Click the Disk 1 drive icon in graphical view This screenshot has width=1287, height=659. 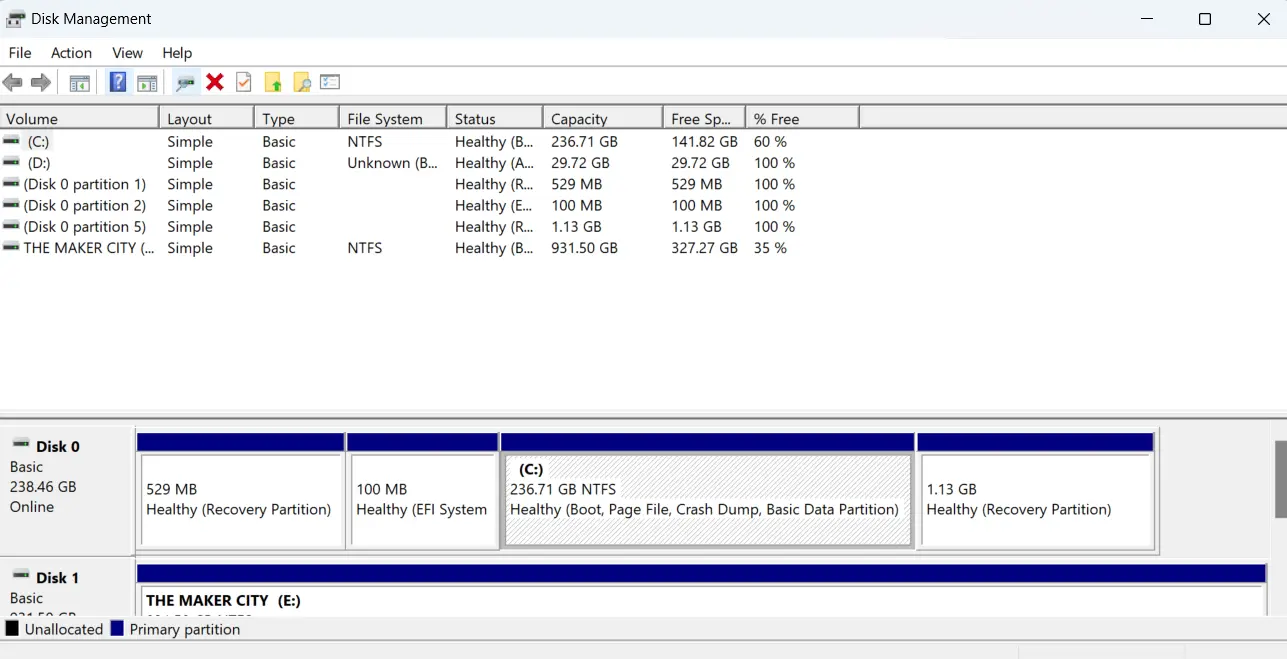coord(20,576)
